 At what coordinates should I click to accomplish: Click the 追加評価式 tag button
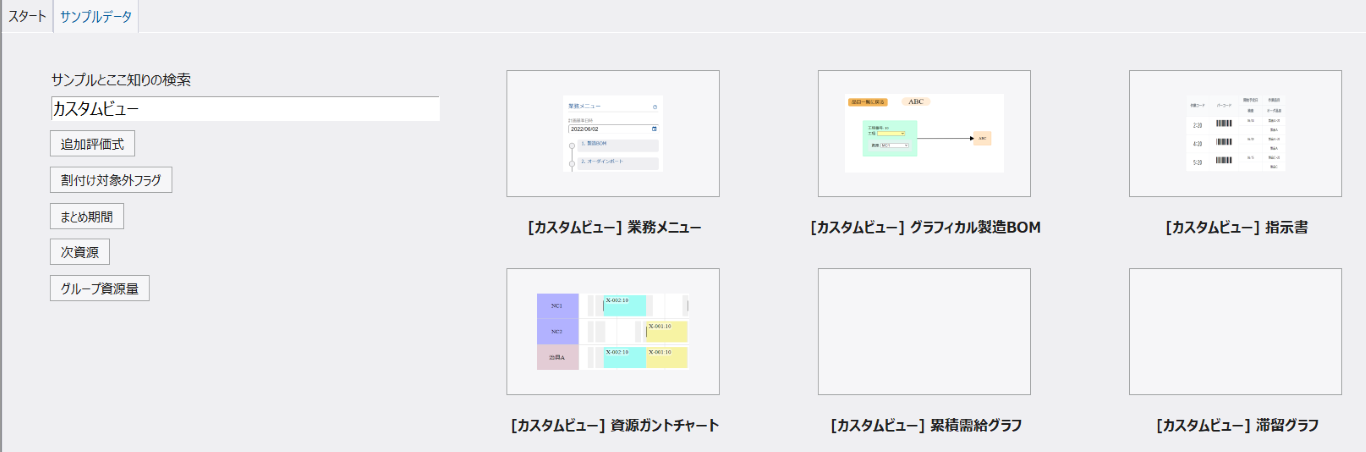[92, 144]
